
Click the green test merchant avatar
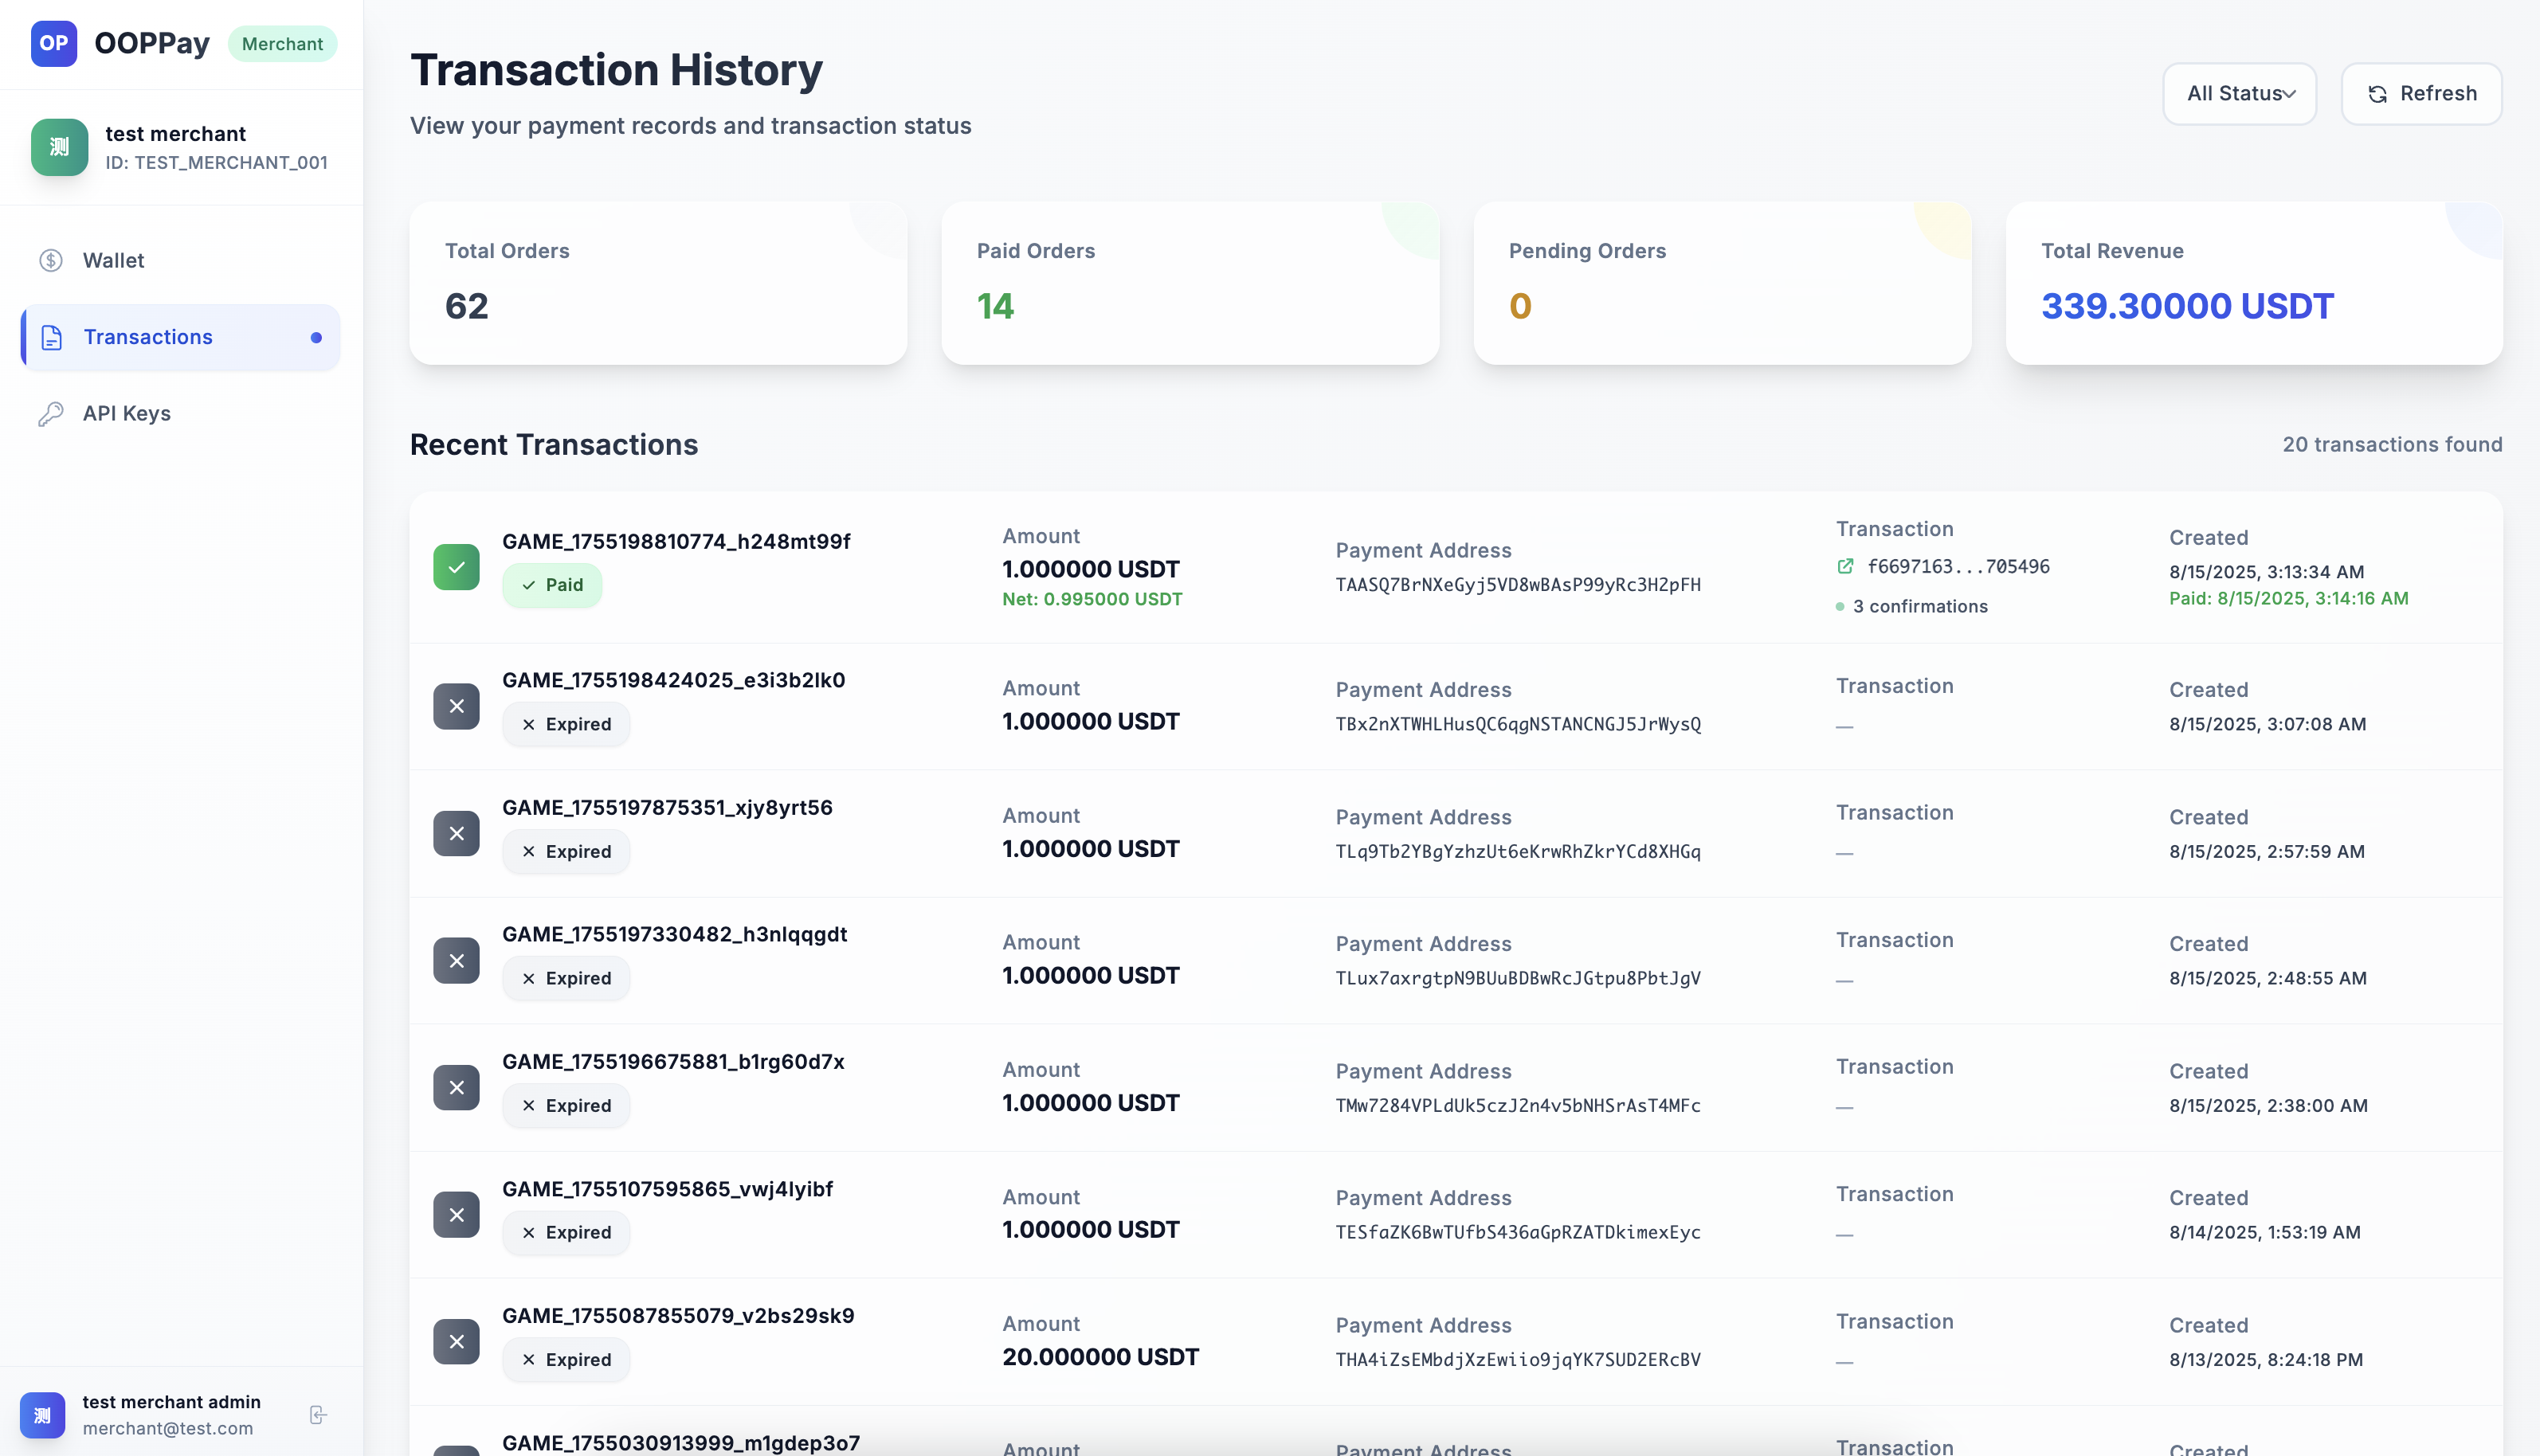pyautogui.click(x=59, y=147)
